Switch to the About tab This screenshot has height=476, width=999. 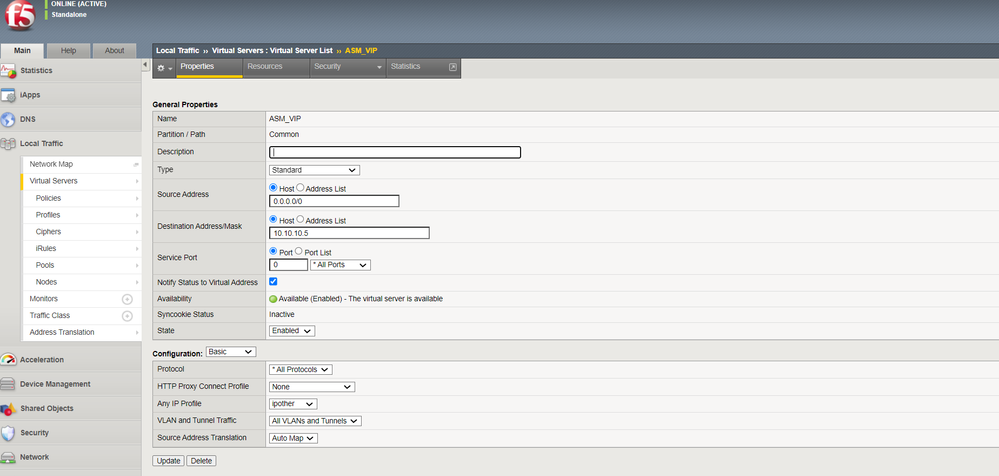coord(114,51)
